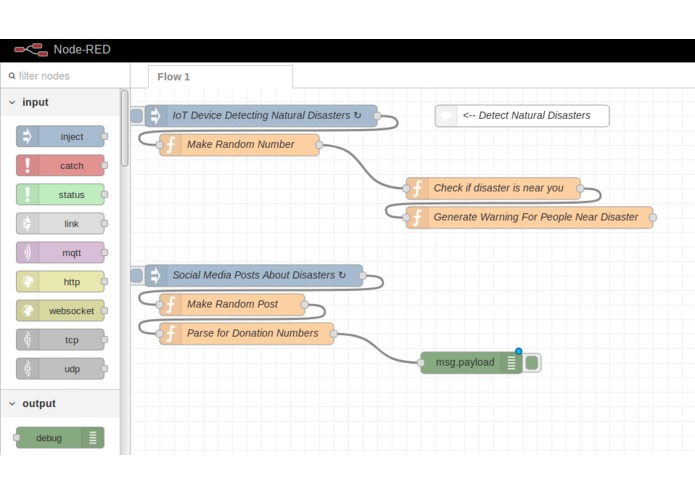
Task: Click output port of IoT Device inject node
Action: (377, 116)
